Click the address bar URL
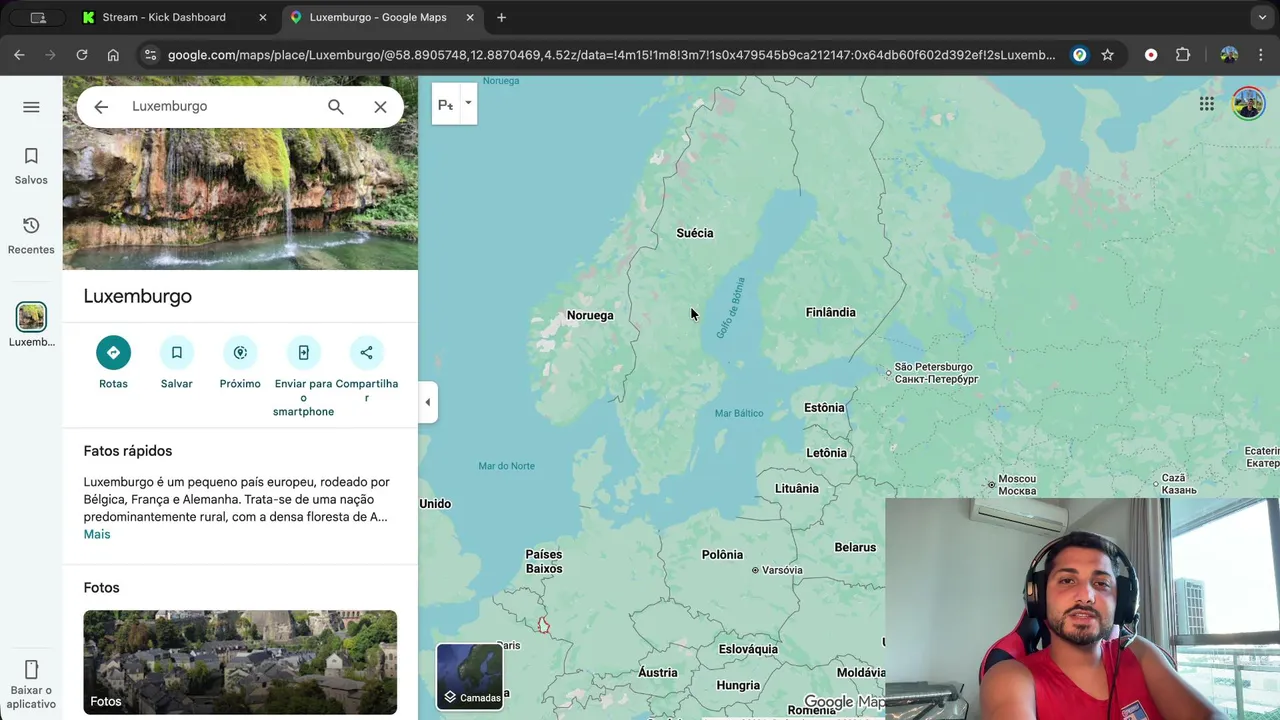Image resolution: width=1280 pixels, height=720 pixels. 611,55
